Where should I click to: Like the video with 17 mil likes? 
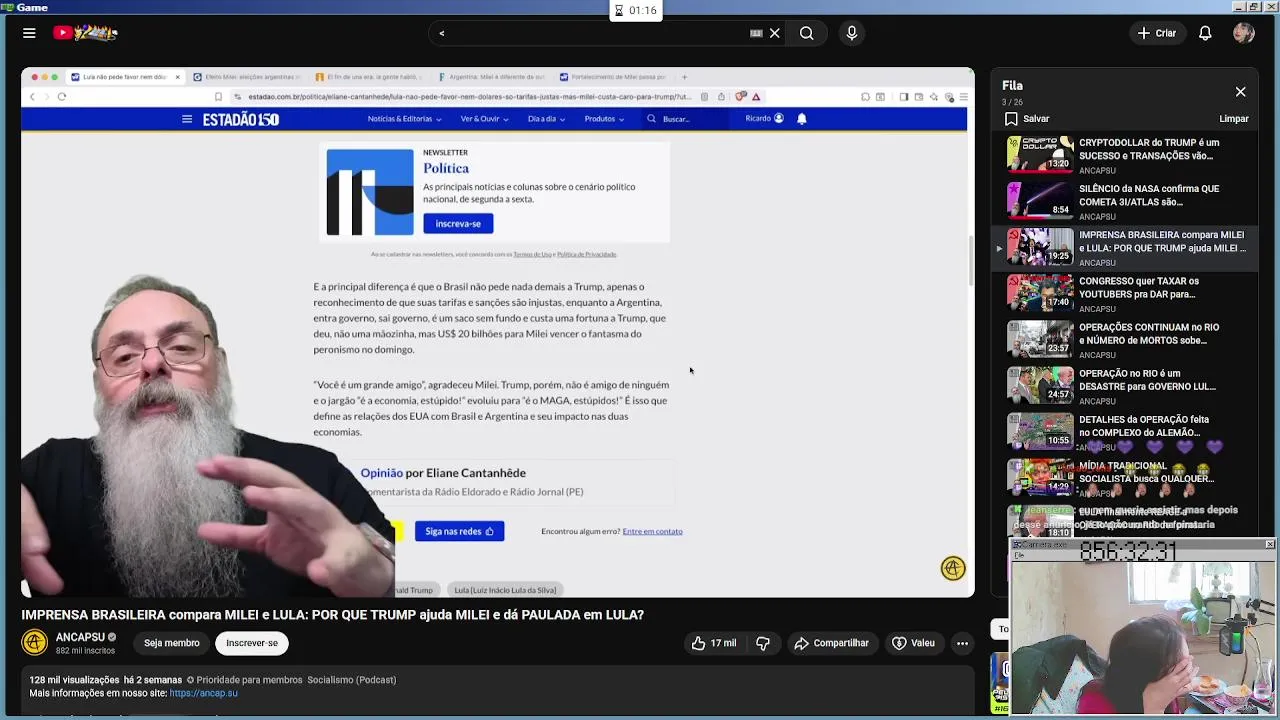tap(713, 643)
